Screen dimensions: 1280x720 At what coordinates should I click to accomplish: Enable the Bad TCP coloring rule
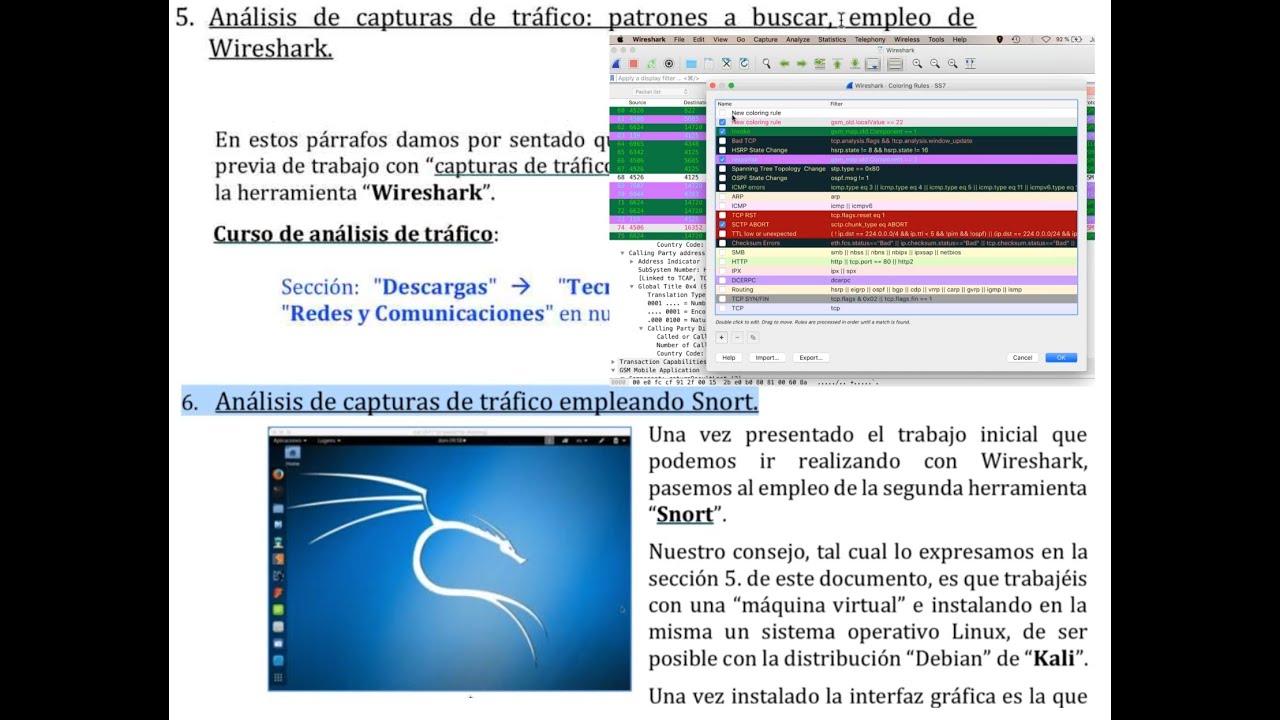722,141
